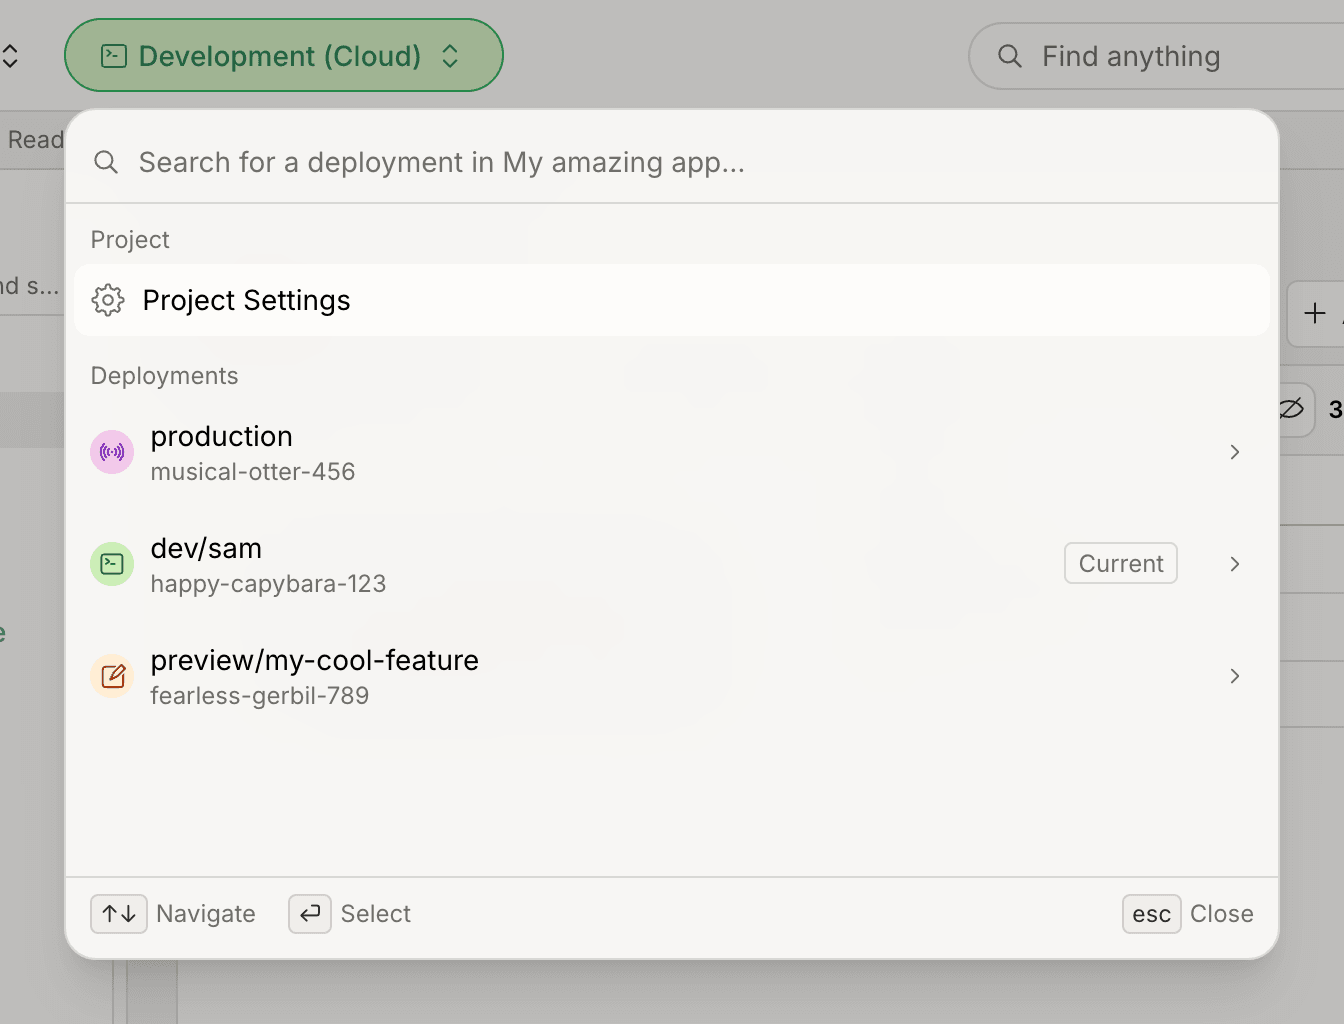Screen dimensions: 1344x1024
Task: Expand the production deployment chevron
Action: 1235,452
